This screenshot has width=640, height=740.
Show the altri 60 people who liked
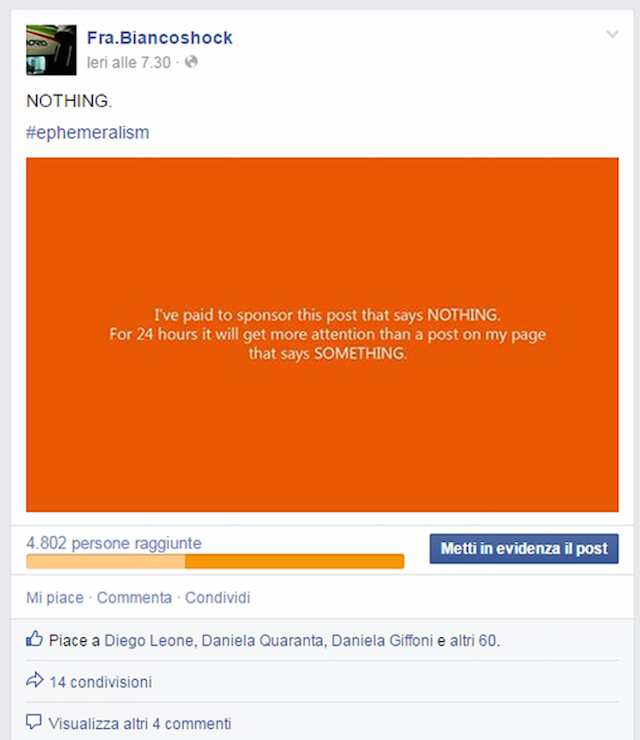point(473,640)
